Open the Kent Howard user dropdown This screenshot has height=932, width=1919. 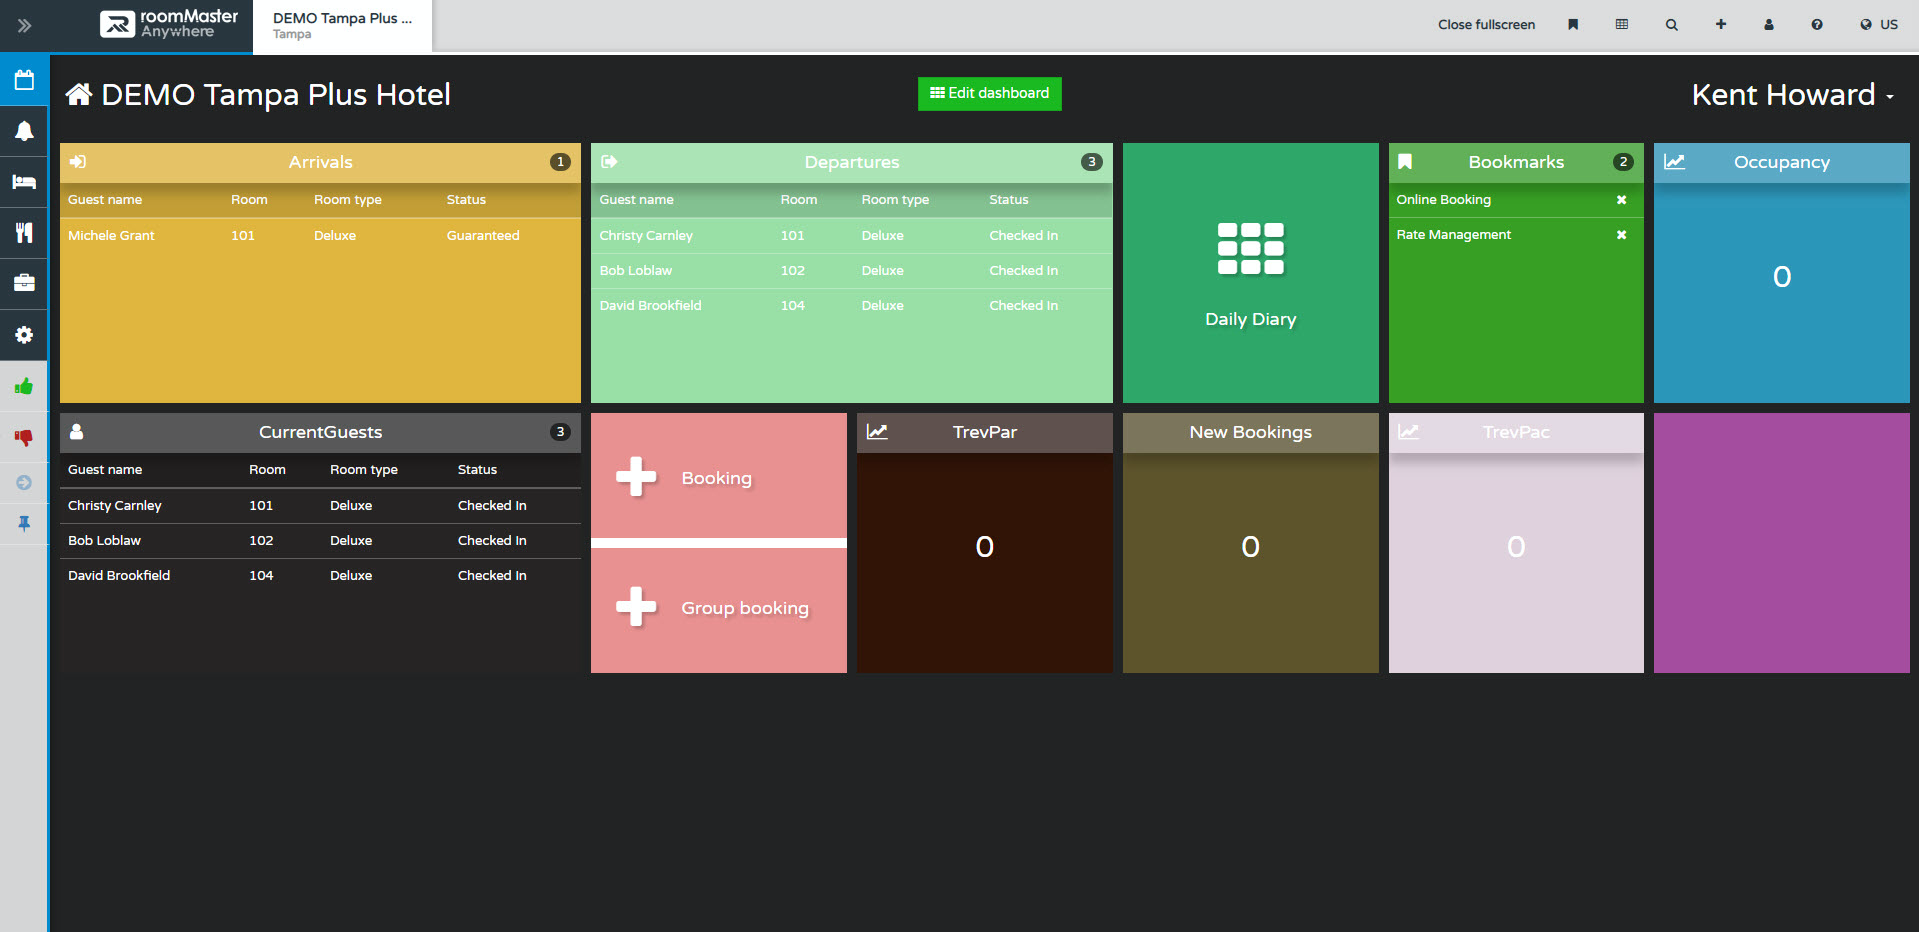[x=1789, y=94]
